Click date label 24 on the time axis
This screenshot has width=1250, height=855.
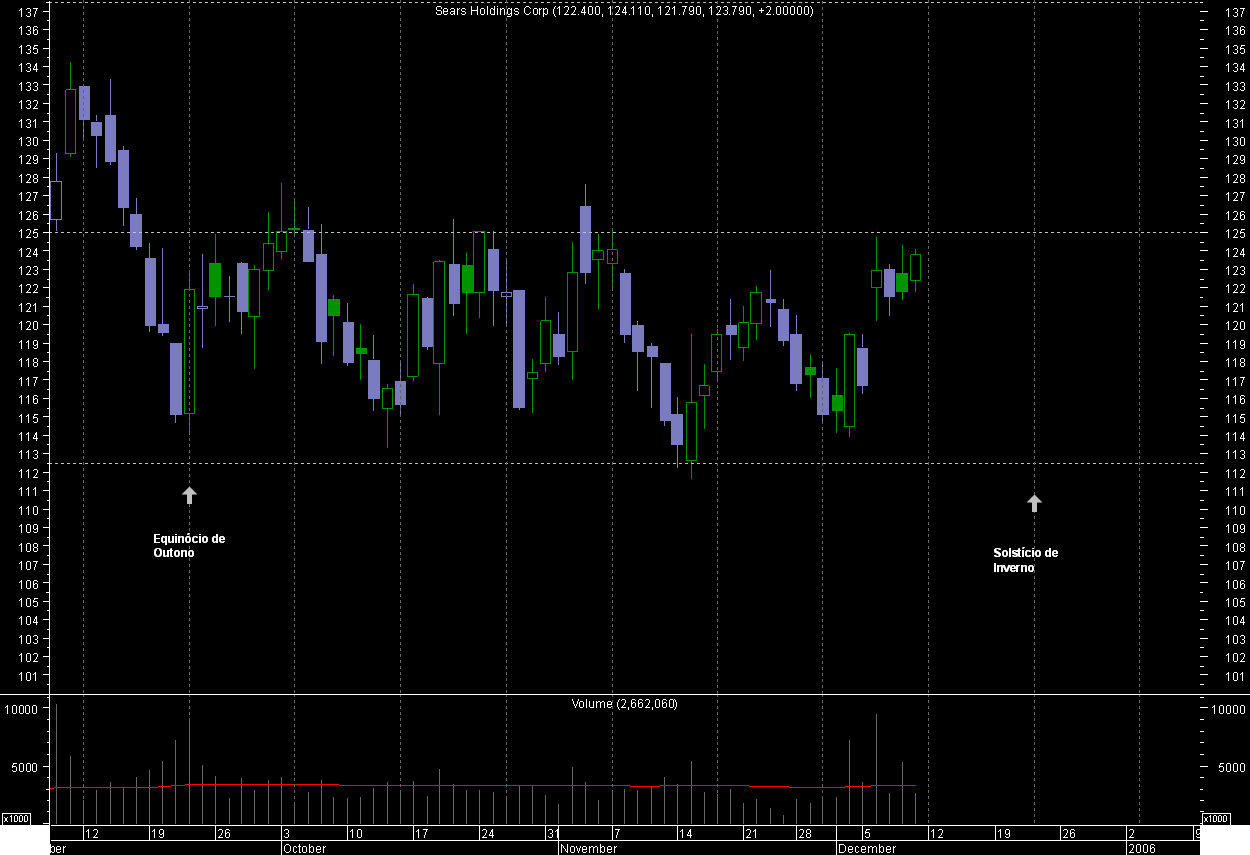tap(487, 833)
